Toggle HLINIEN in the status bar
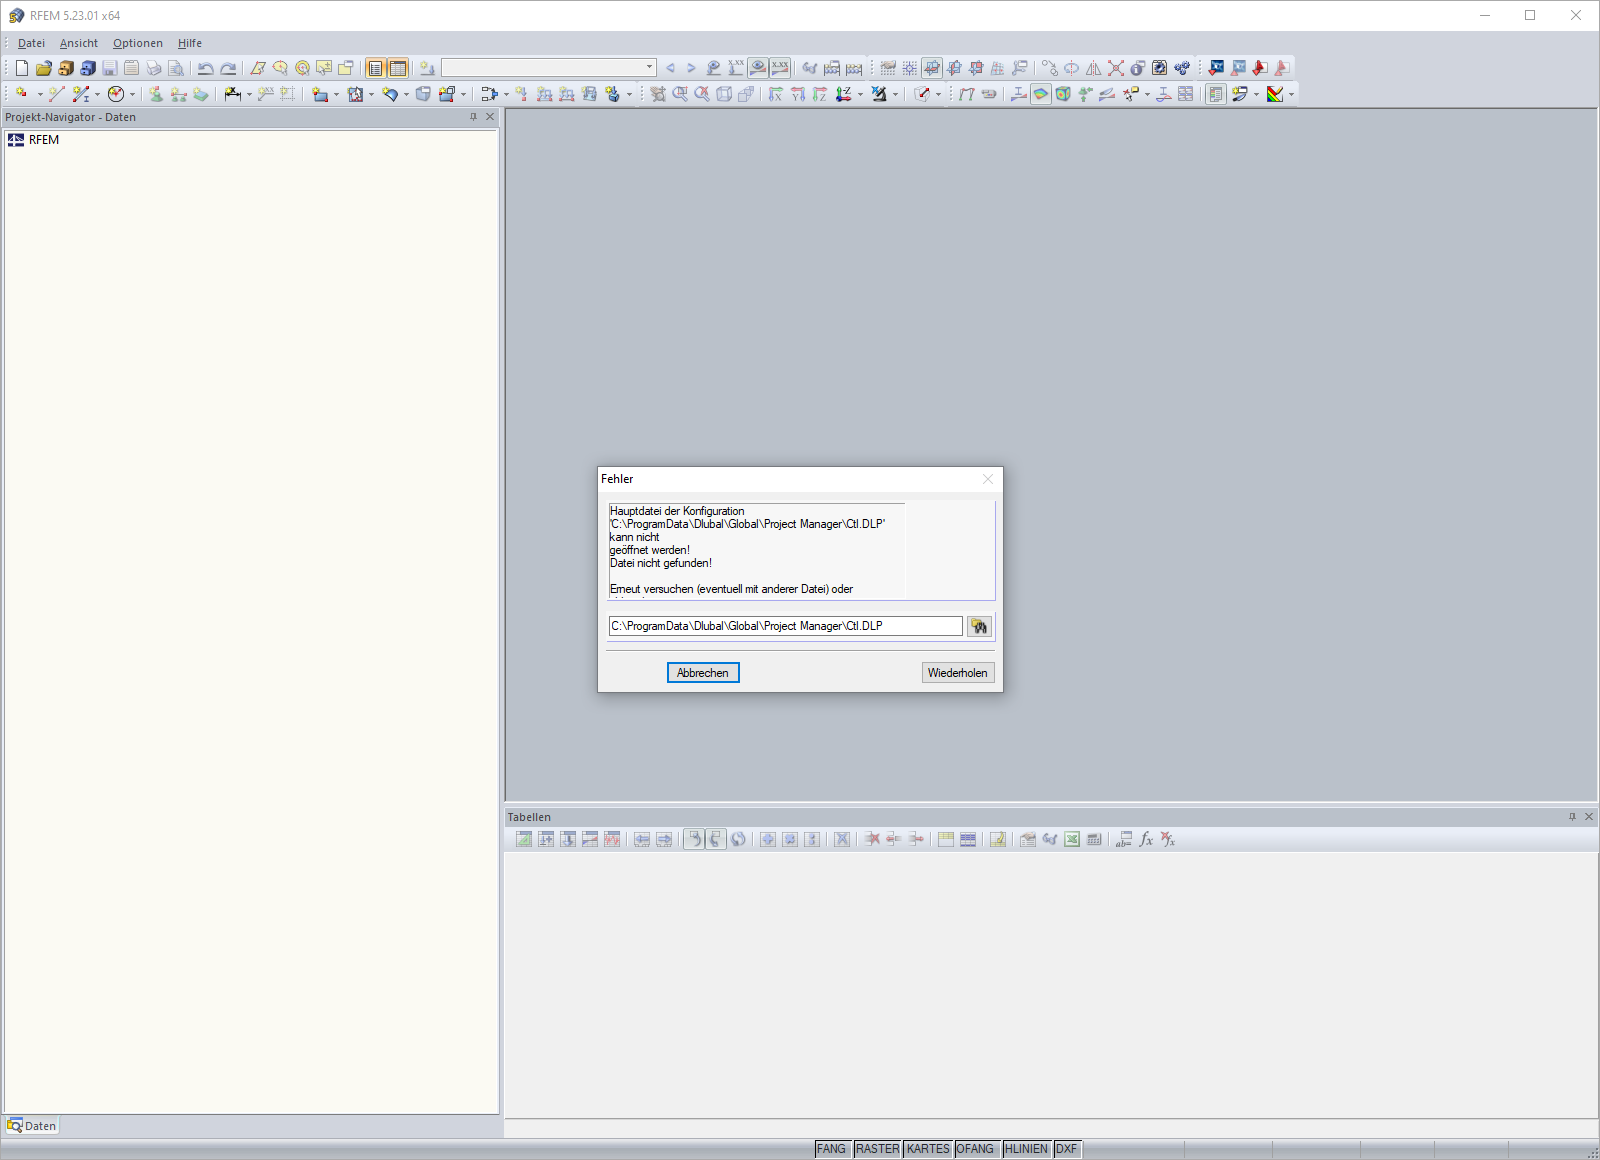Image resolution: width=1600 pixels, height=1160 pixels. [1026, 1149]
